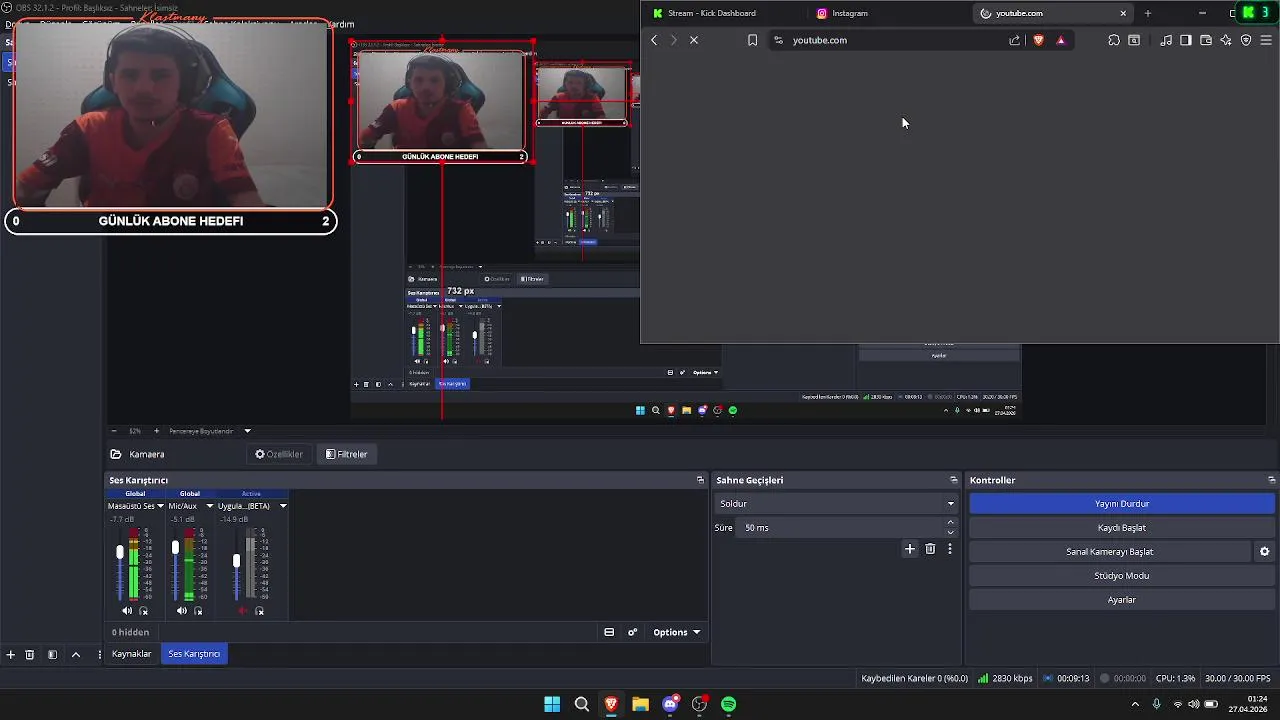The image size is (1280, 720).
Task: Click the Uygula...(BETA) volume fader
Action: tap(236, 562)
